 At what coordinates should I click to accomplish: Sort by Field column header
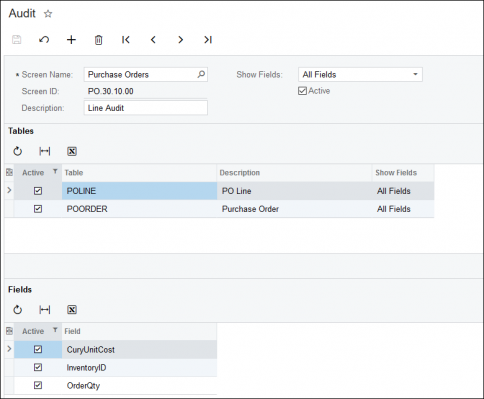139,331
